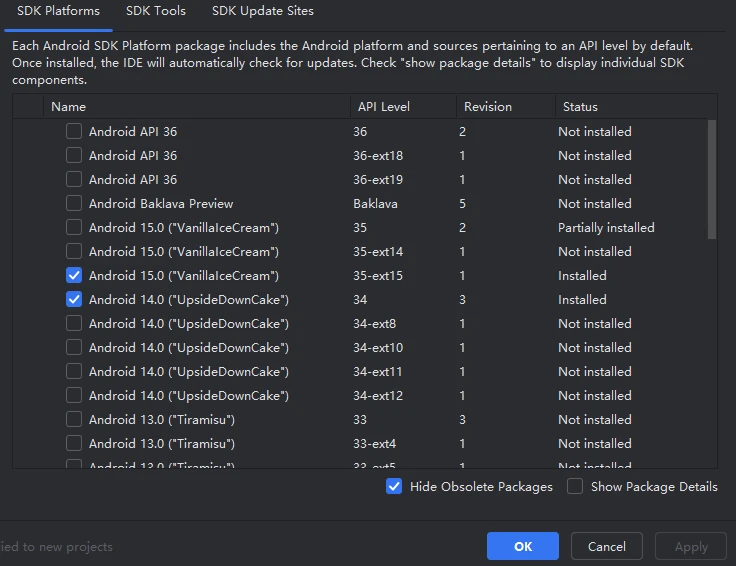The height and width of the screenshot is (566, 736).
Task: Check Android 14.0 row 34-ext8 checkbox
Action: tap(74, 323)
